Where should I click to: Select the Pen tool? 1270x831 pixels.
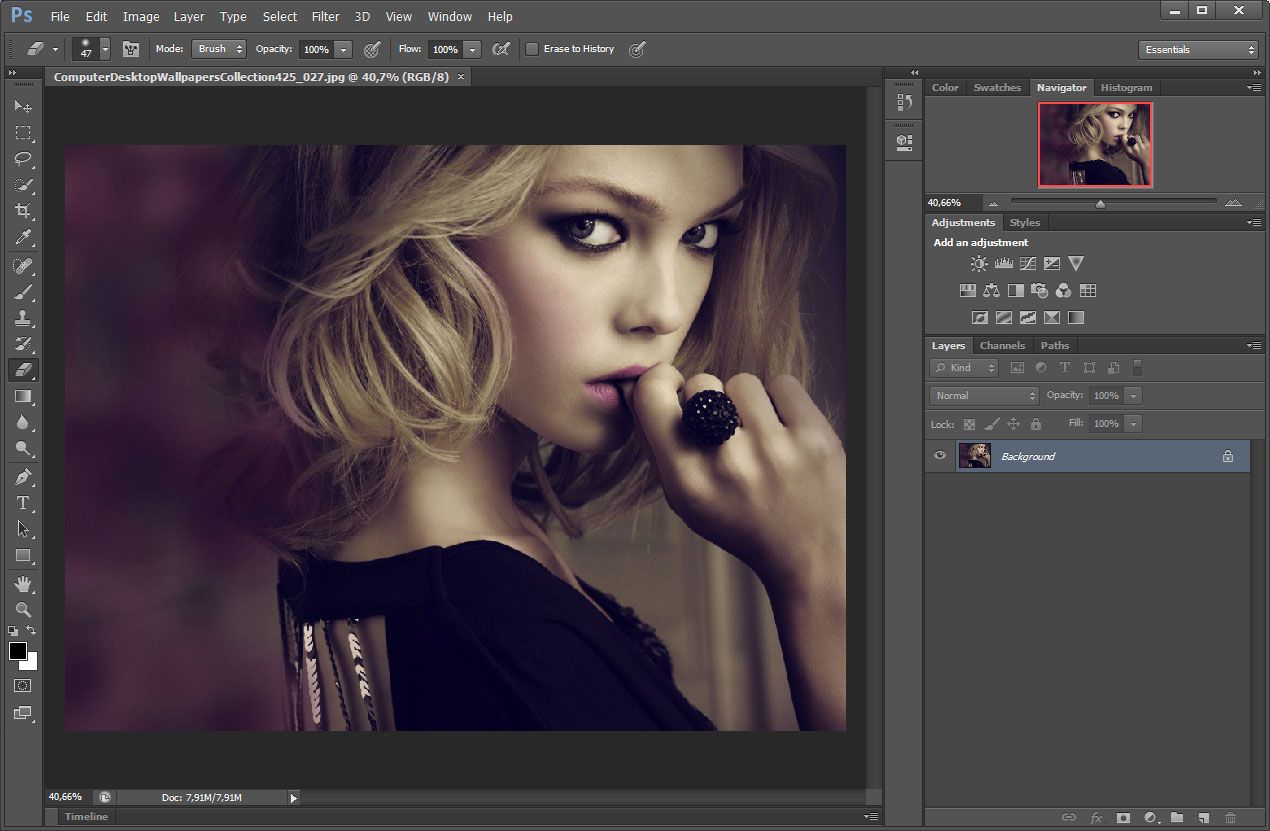click(23, 477)
